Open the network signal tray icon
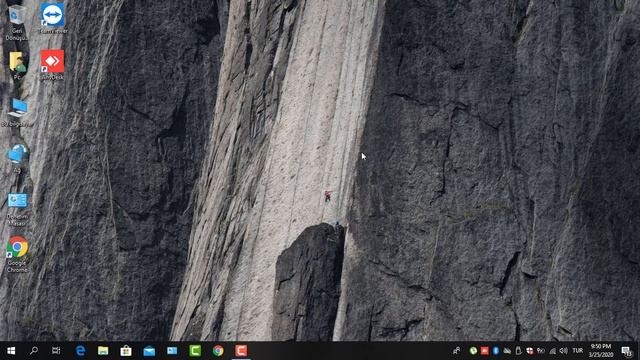Image resolution: width=640 pixels, height=360 pixels. click(552, 351)
